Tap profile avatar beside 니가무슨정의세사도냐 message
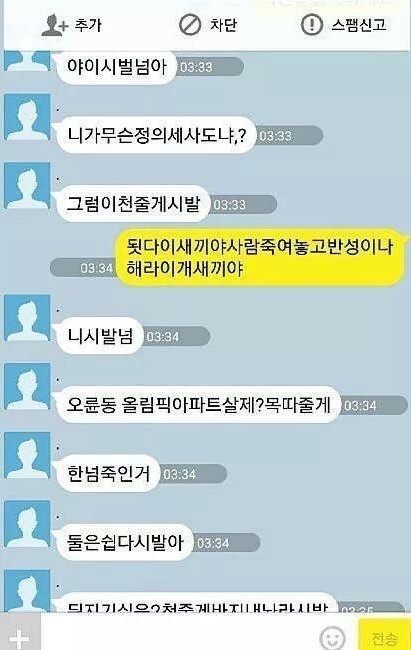This screenshot has height=650, width=411. pos(27,116)
